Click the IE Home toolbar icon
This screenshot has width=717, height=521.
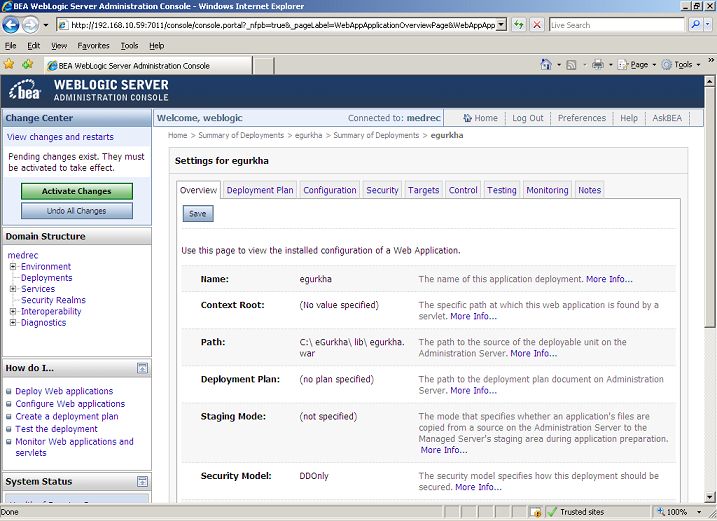[x=546, y=64]
